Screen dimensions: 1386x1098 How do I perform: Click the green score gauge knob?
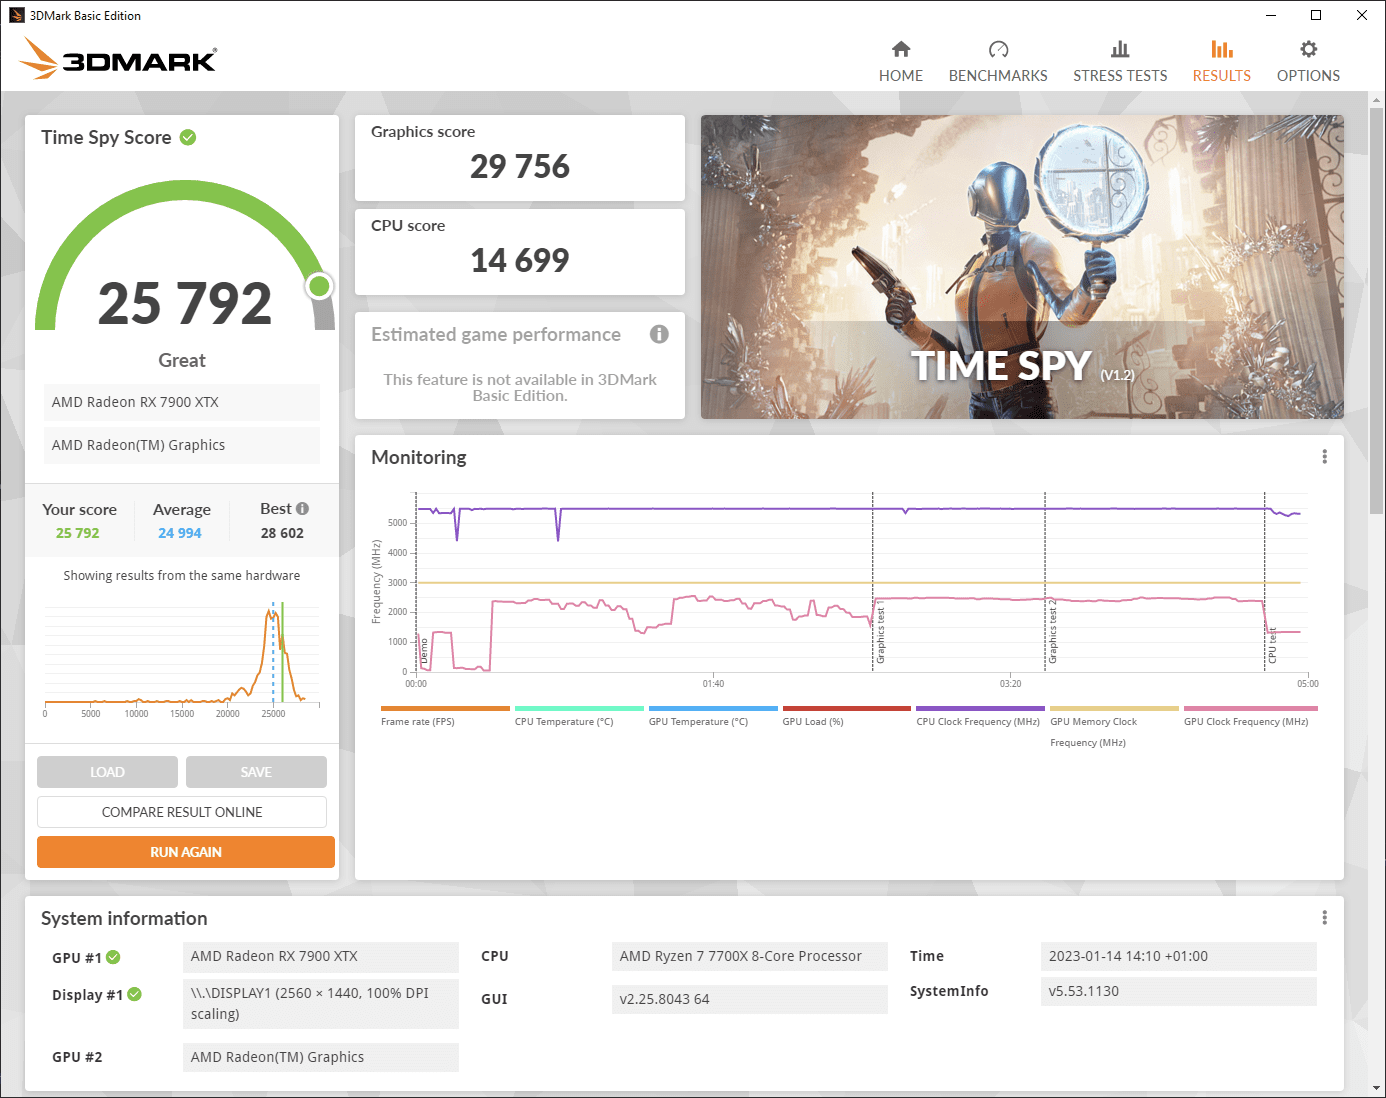click(319, 287)
